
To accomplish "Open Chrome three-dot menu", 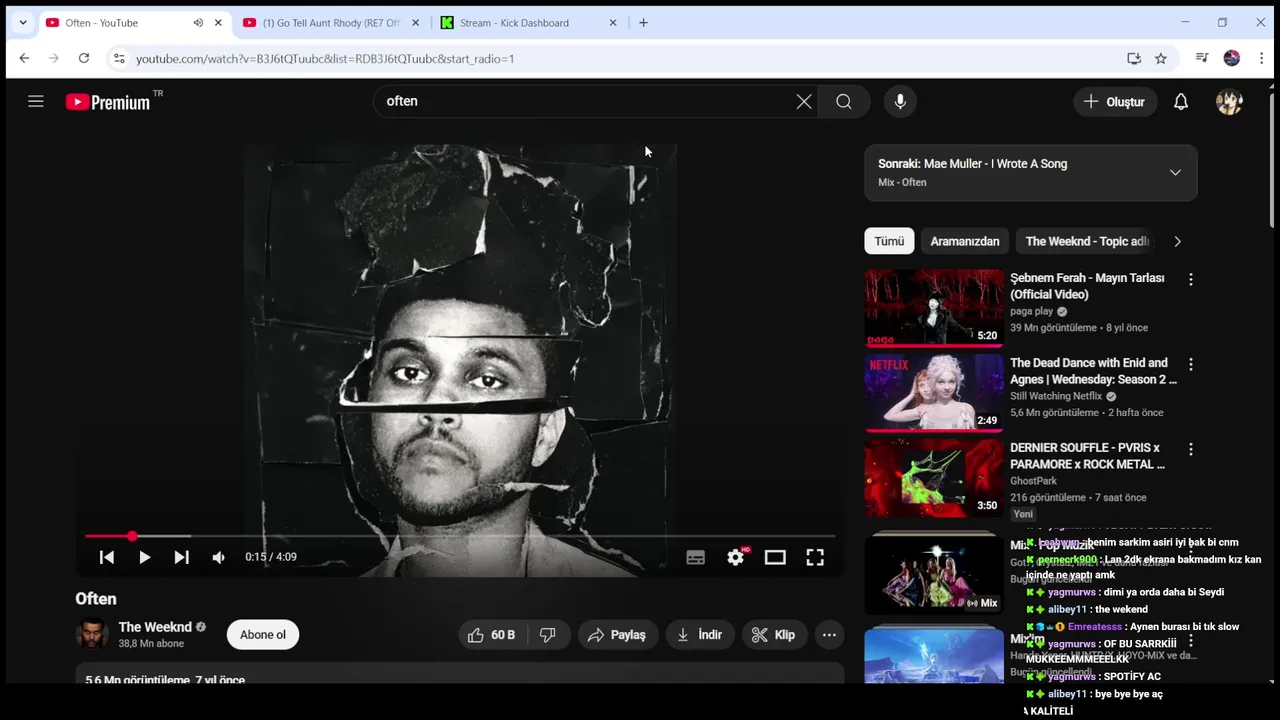I will pyautogui.click(x=1262, y=58).
